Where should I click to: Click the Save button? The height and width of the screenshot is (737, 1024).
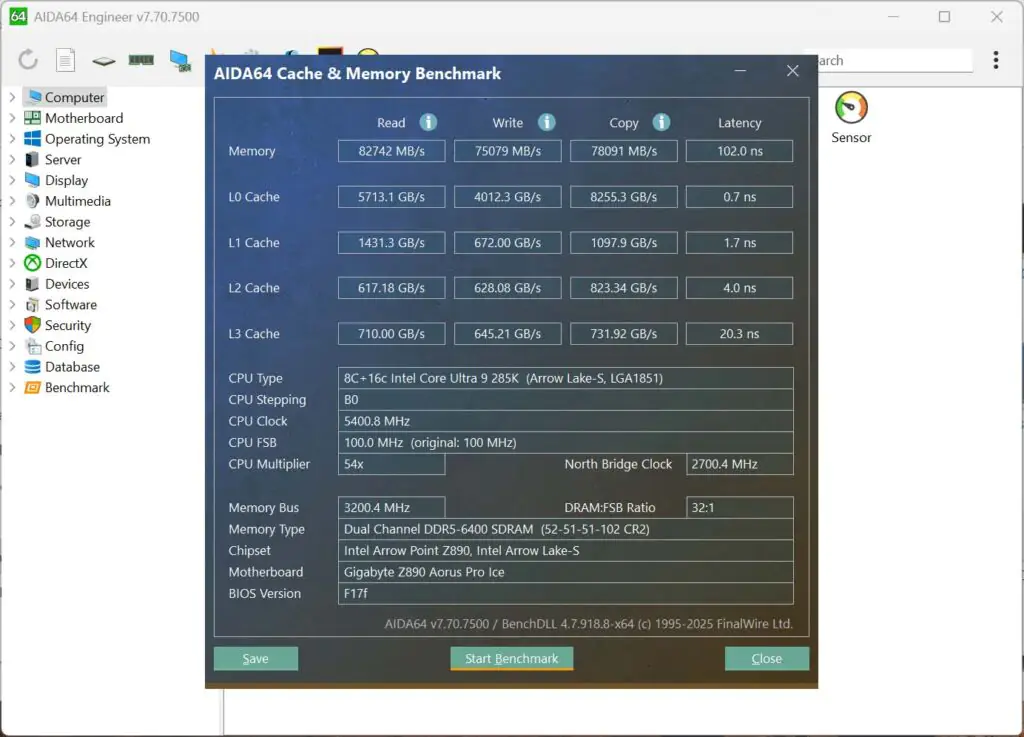pos(255,658)
